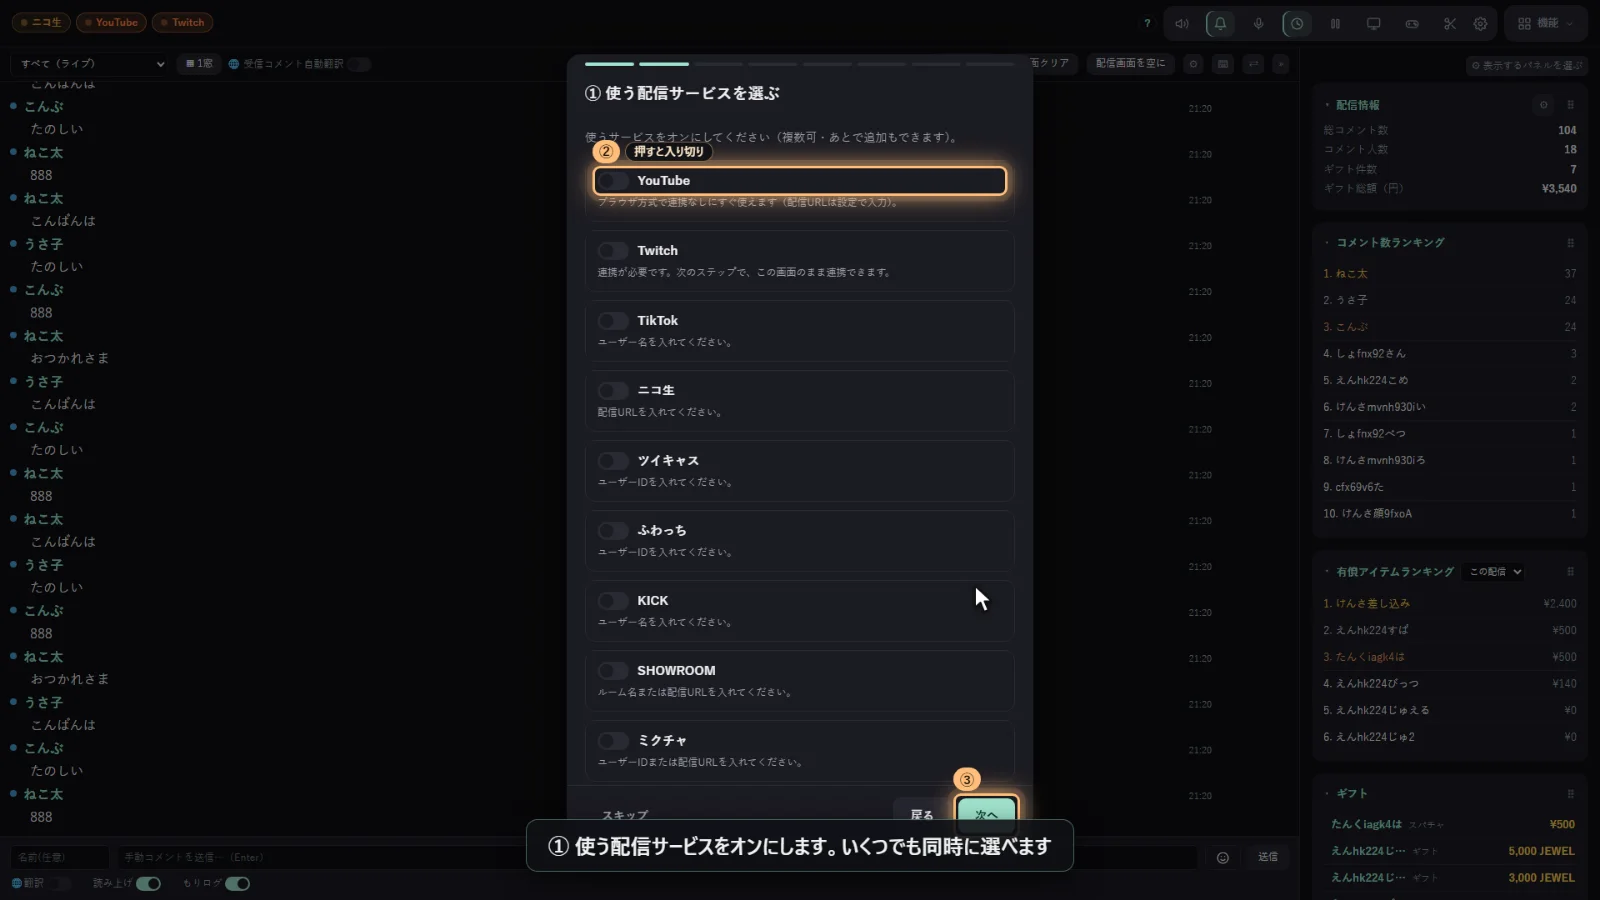Click the pause icon in top toolbar
The image size is (1600, 900).
(x=1335, y=23)
